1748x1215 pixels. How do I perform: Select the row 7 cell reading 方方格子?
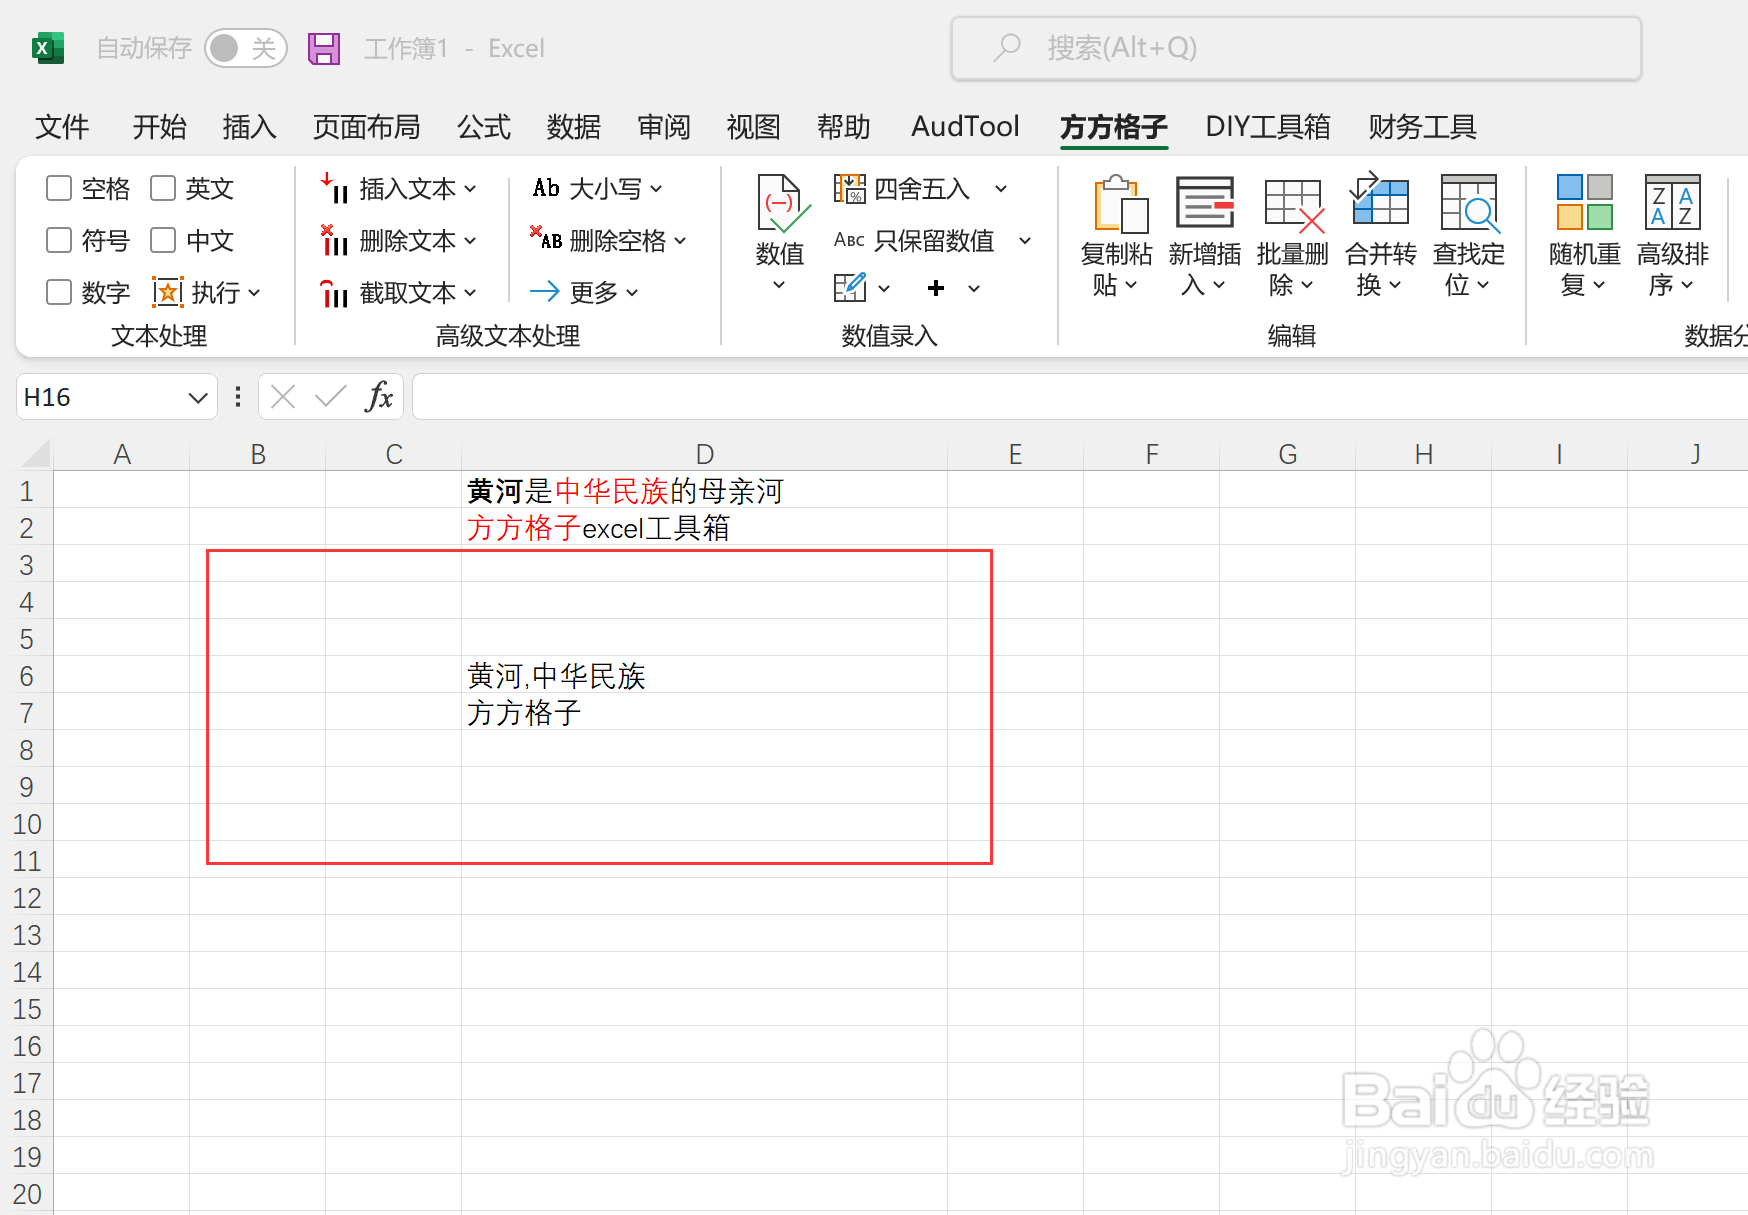(704, 713)
